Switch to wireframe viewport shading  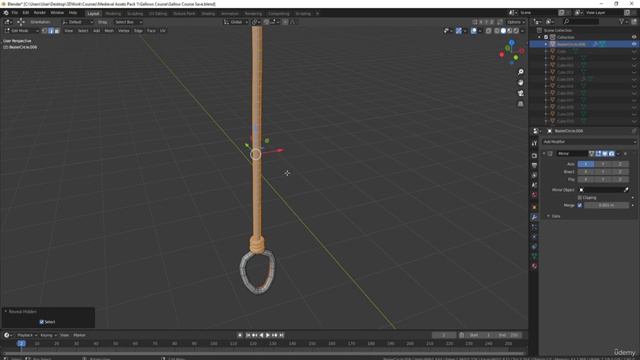pos(497,31)
